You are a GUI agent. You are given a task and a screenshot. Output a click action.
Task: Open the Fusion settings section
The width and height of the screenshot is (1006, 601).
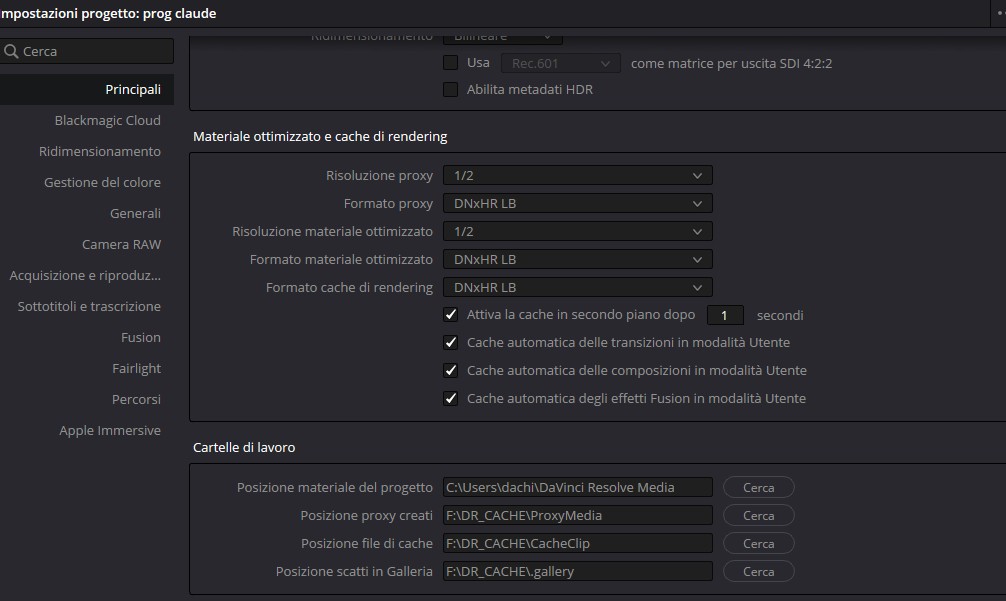(141, 337)
